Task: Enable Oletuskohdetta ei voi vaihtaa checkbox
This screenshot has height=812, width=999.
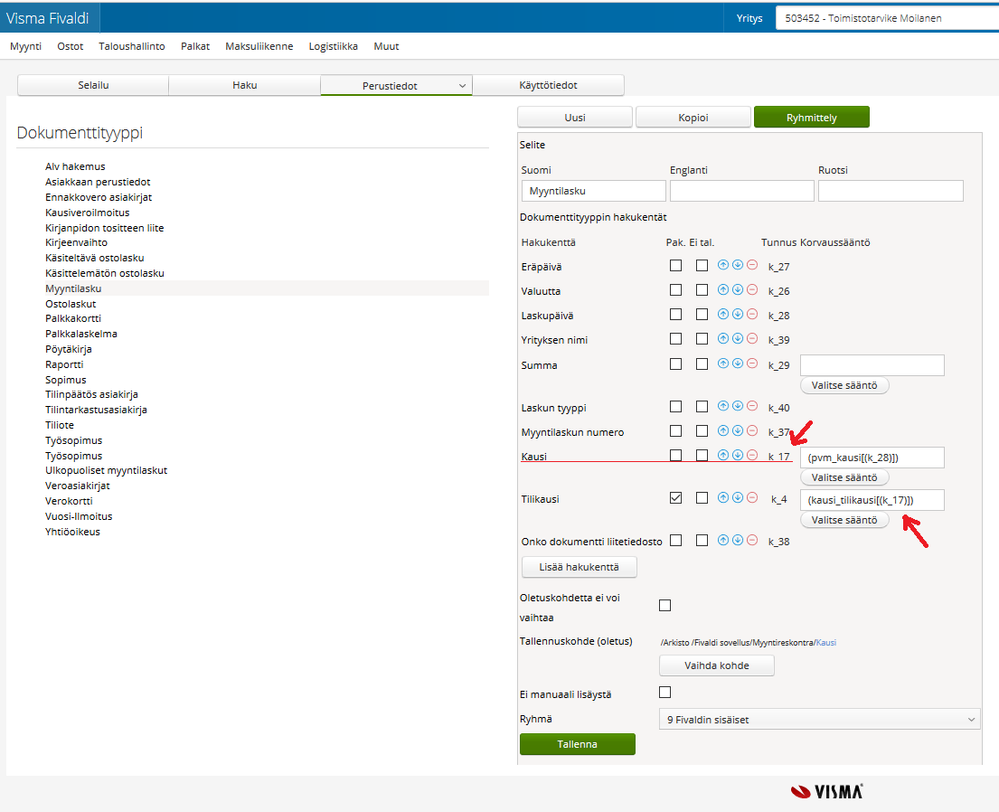Action: point(665,605)
